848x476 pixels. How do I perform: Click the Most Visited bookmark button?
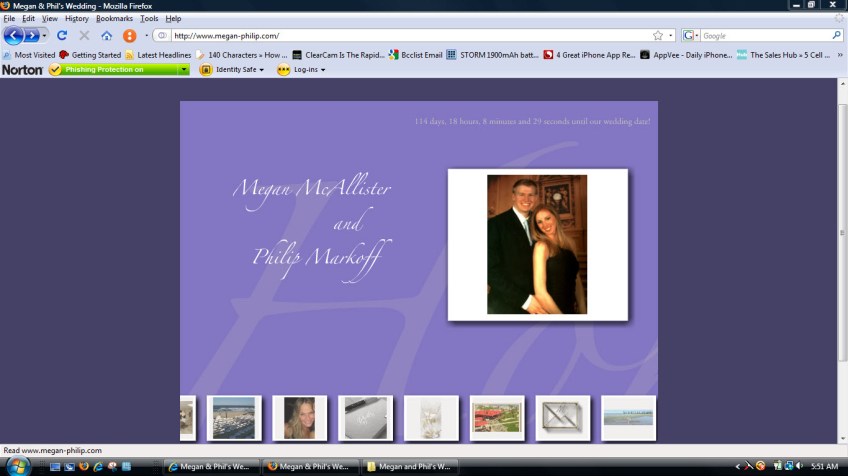click(x=29, y=55)
